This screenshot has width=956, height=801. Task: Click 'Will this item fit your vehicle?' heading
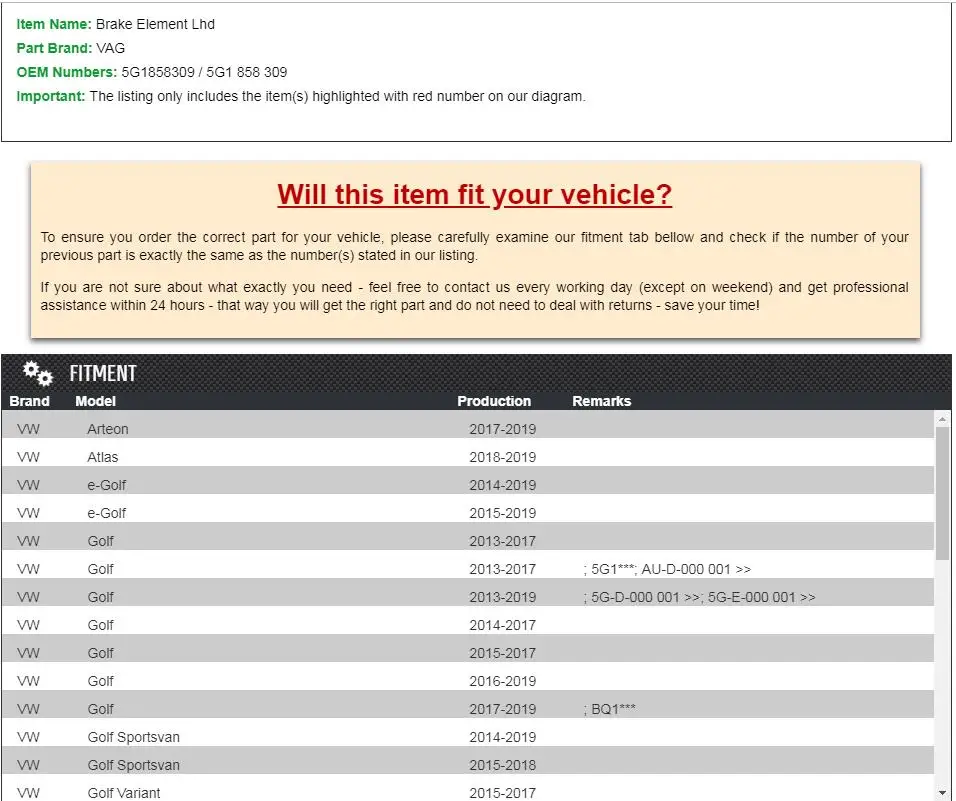(x=474, y=195)
